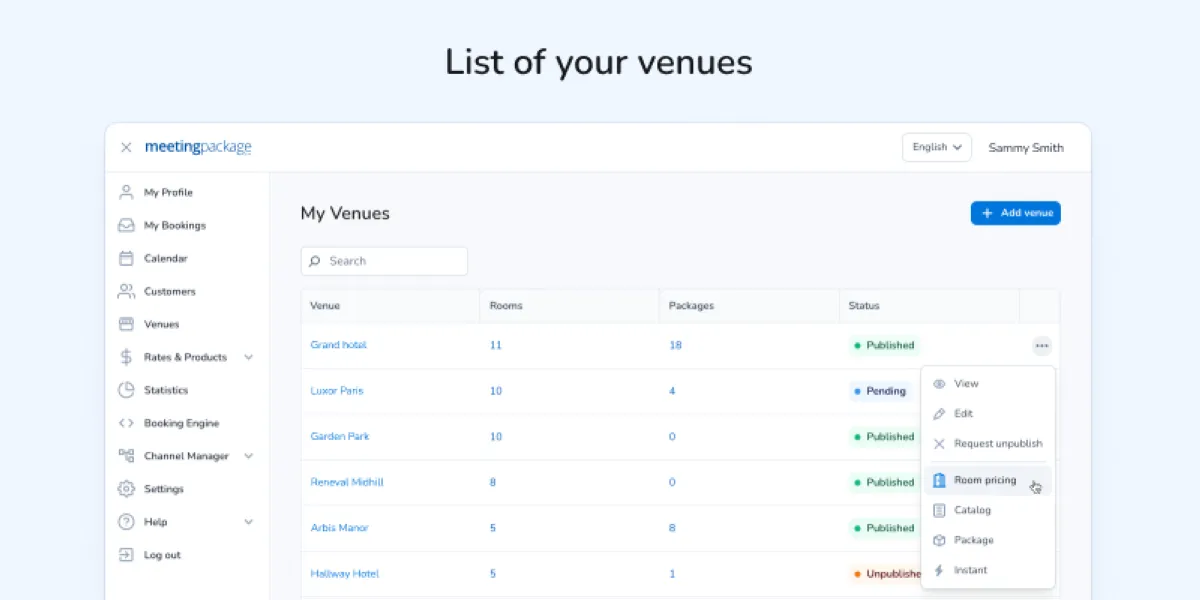Expand the Channel Manager submenu
Viewport: 1200px width, 600px height.
249,456
